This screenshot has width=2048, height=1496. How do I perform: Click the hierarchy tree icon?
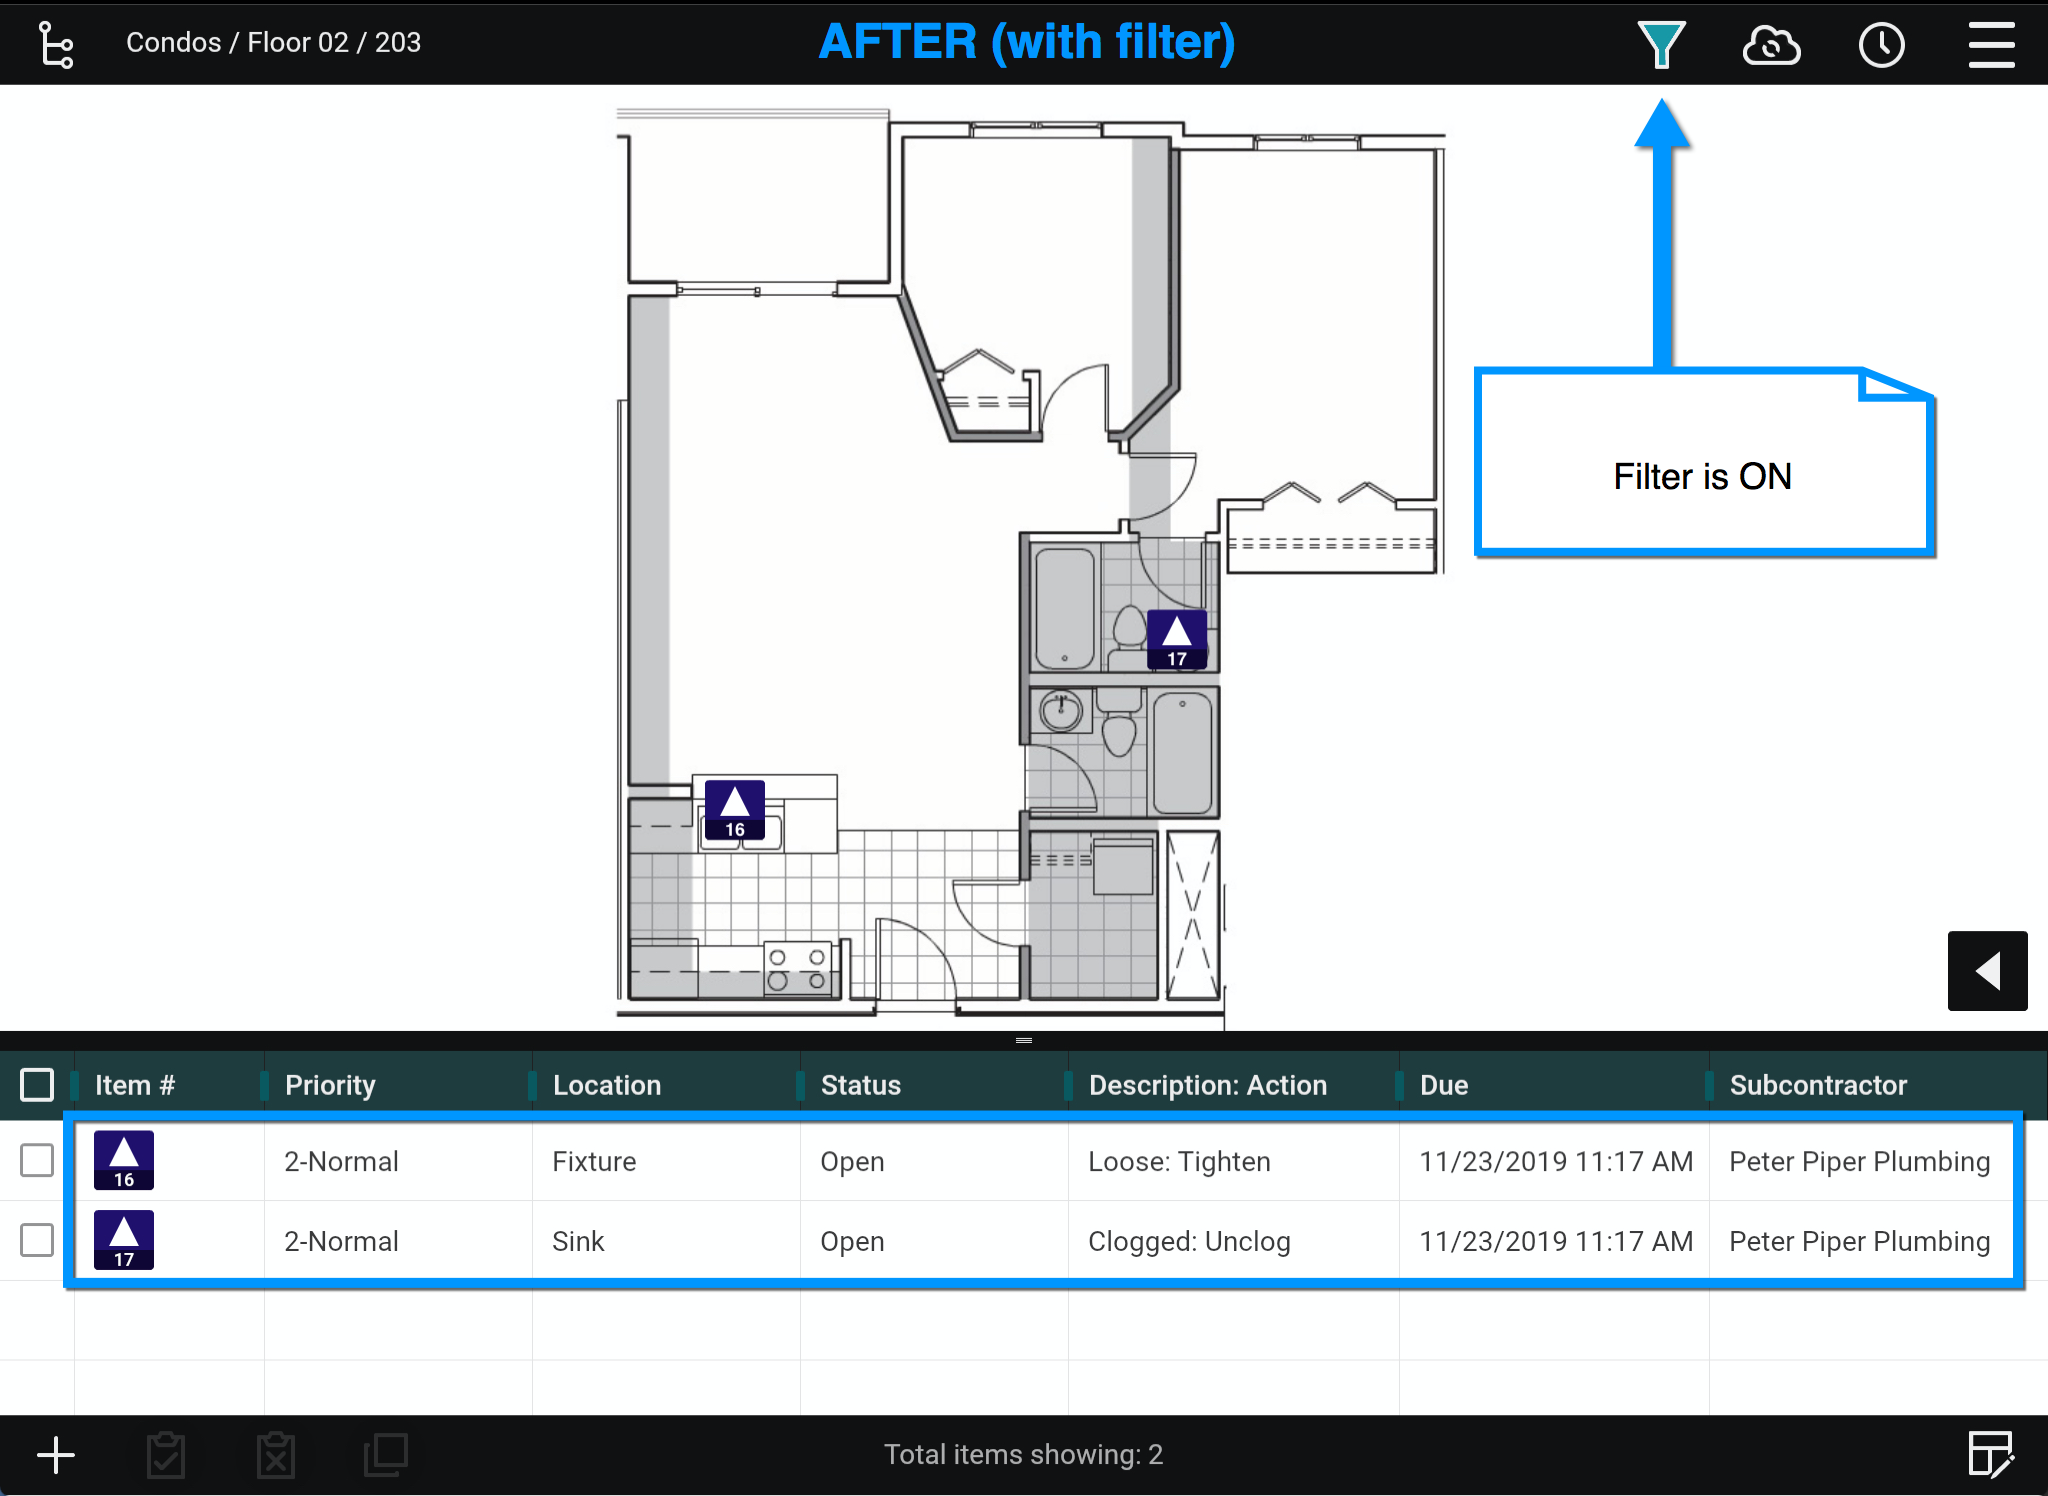(55, 44)
